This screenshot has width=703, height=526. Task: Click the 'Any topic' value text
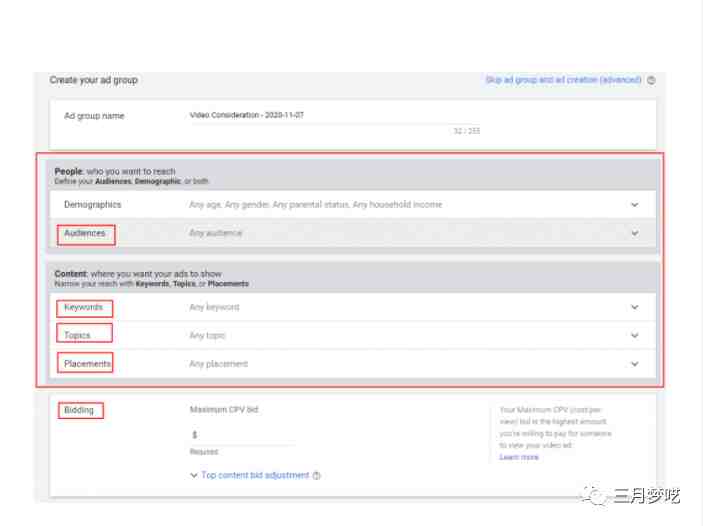(207, 335)
